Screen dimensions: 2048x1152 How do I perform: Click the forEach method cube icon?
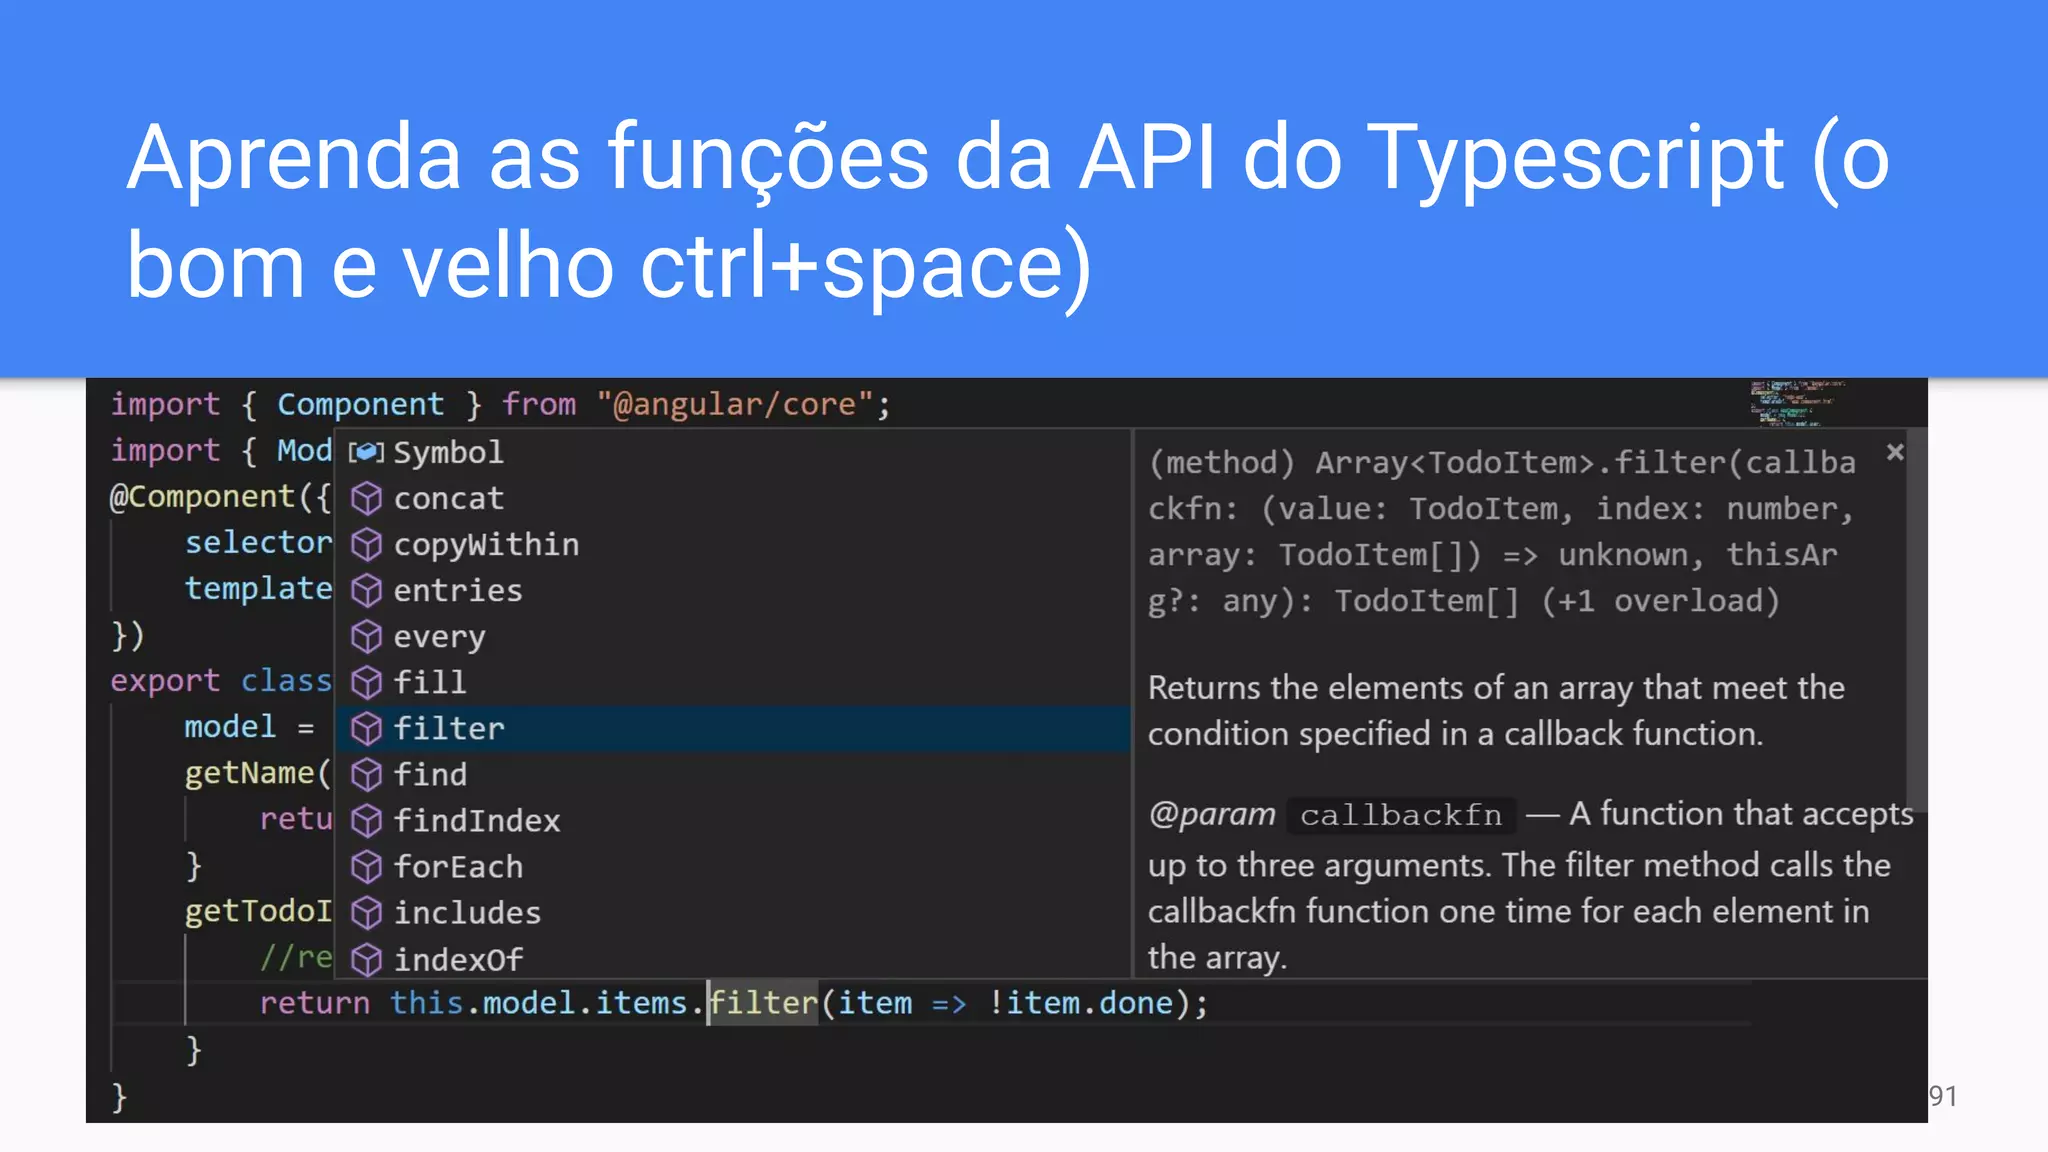[x=367, y=866]
